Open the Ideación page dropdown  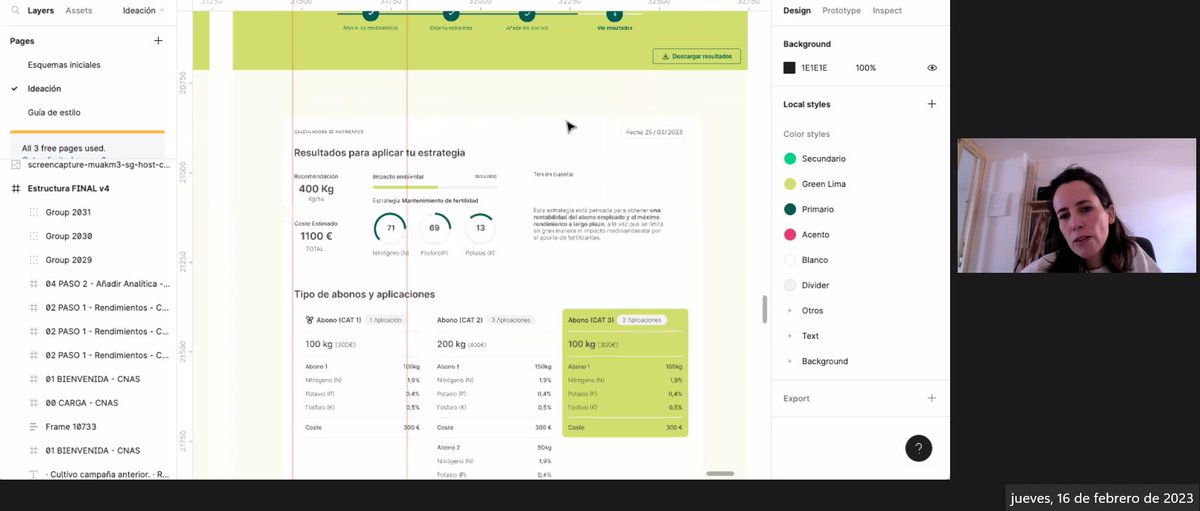point(143,11)
